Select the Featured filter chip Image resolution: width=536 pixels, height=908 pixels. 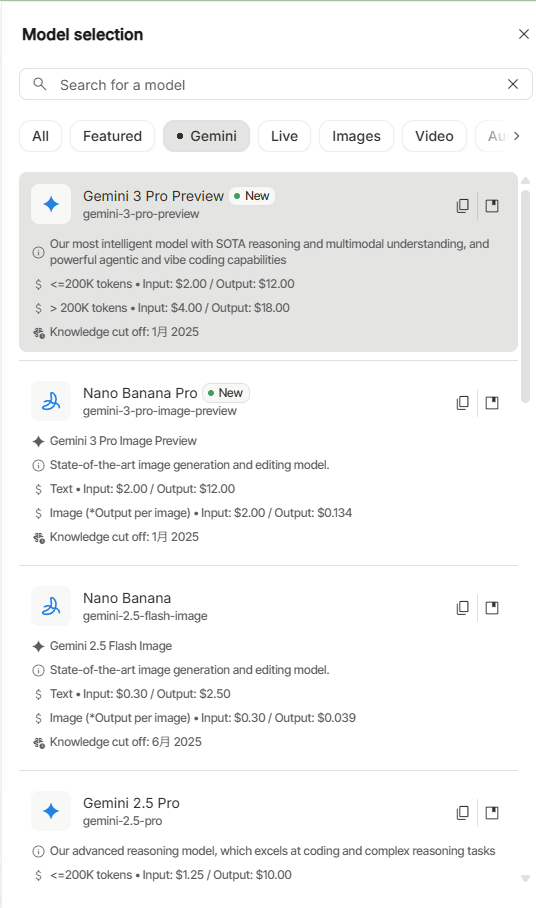pyautogui.click(x=112, y=136)
